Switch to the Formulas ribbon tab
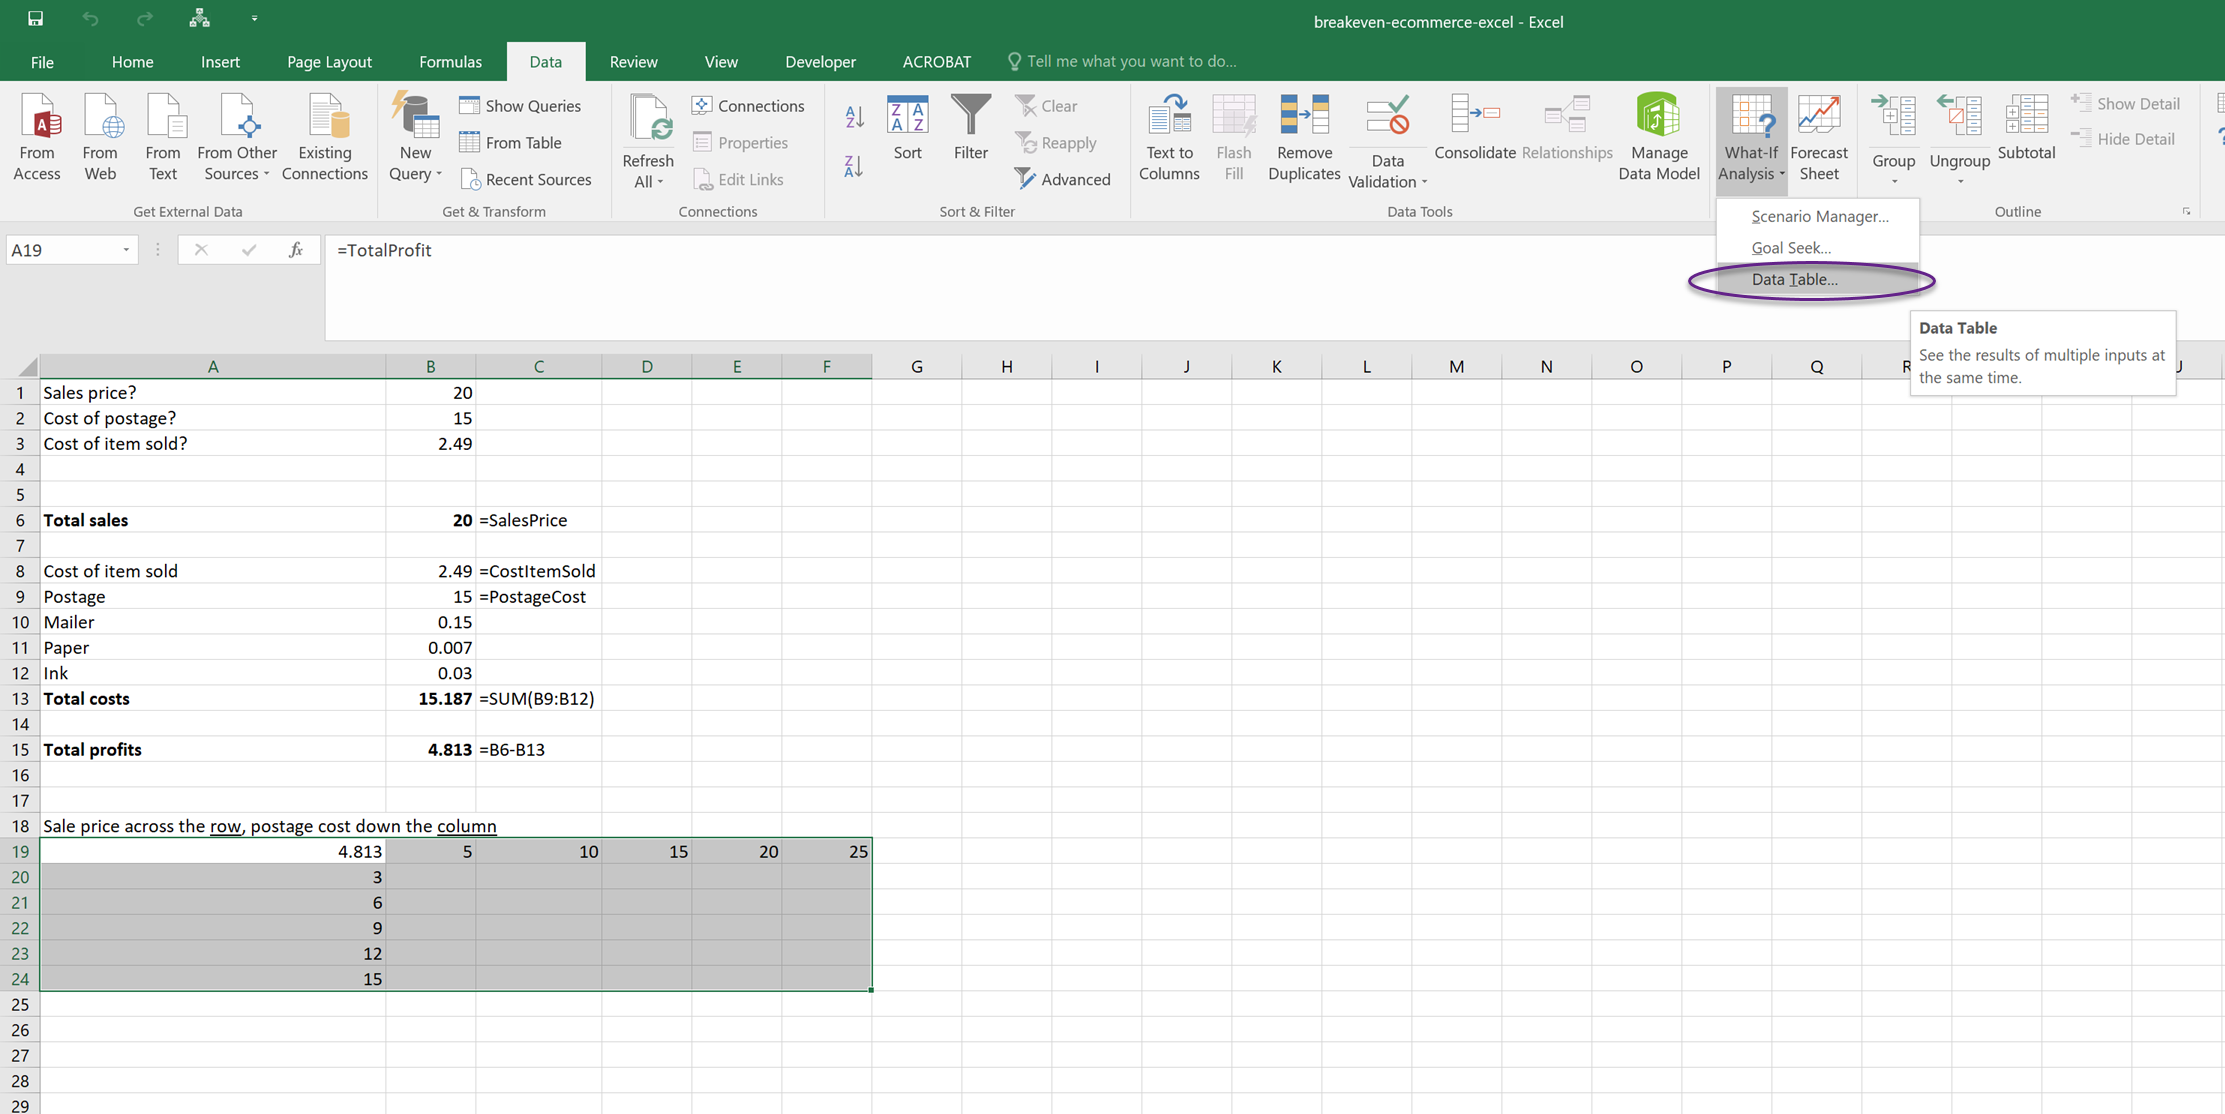This screenshot has height=1114, width=2225. 450,62
